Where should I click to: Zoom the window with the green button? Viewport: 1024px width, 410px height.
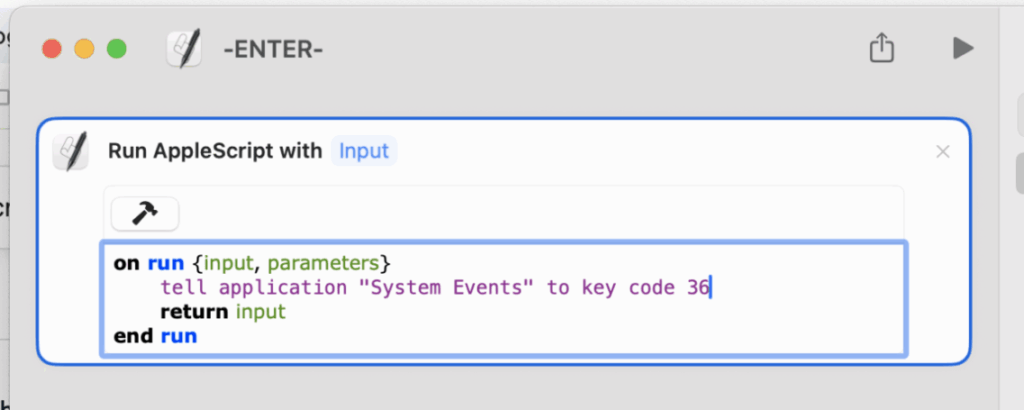pos(117,49)
